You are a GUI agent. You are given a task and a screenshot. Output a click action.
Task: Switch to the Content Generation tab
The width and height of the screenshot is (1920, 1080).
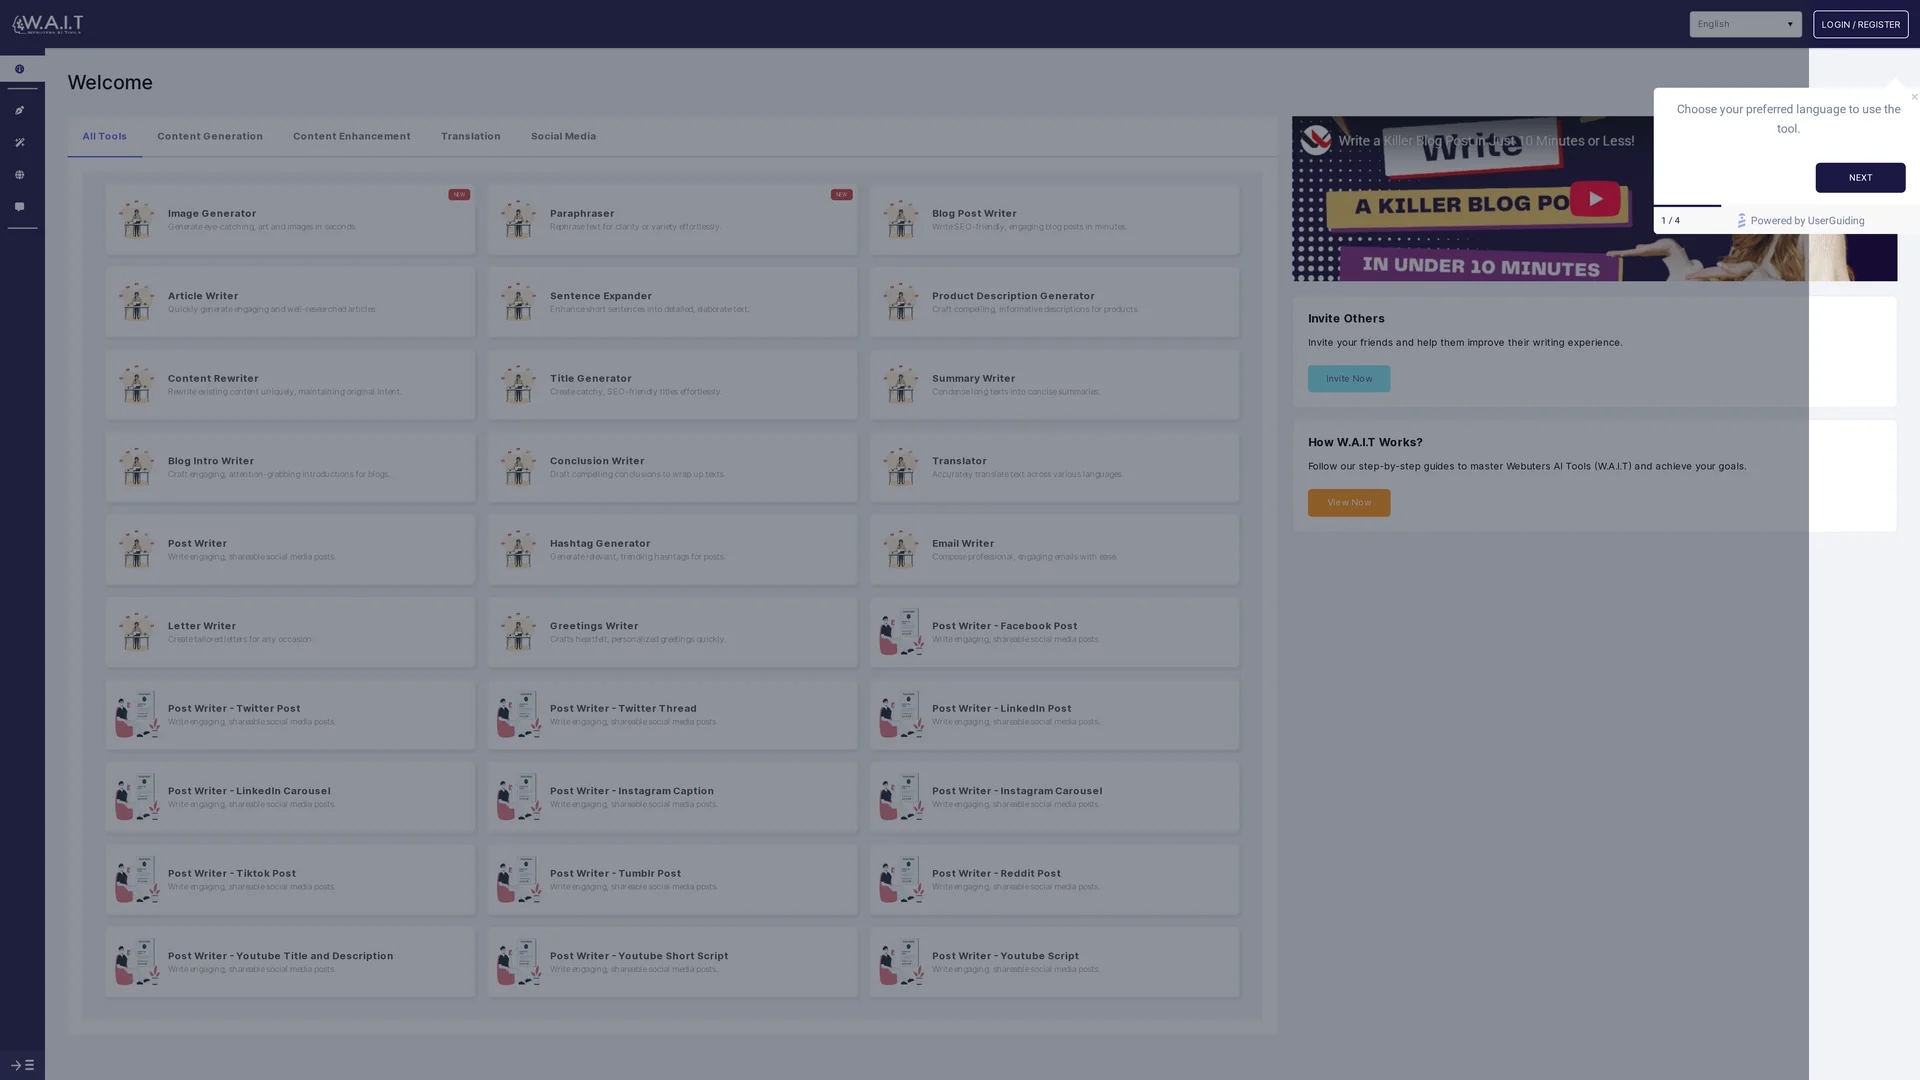click(210, 136)
